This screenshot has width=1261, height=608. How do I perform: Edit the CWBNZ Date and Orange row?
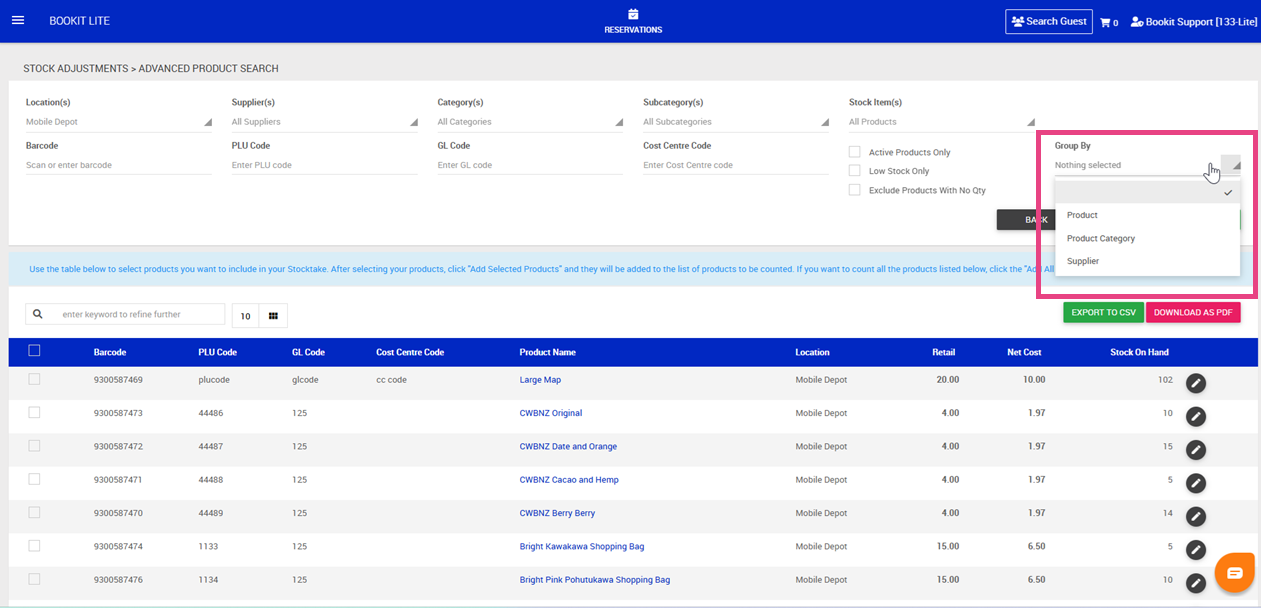tap(1195, 449)
